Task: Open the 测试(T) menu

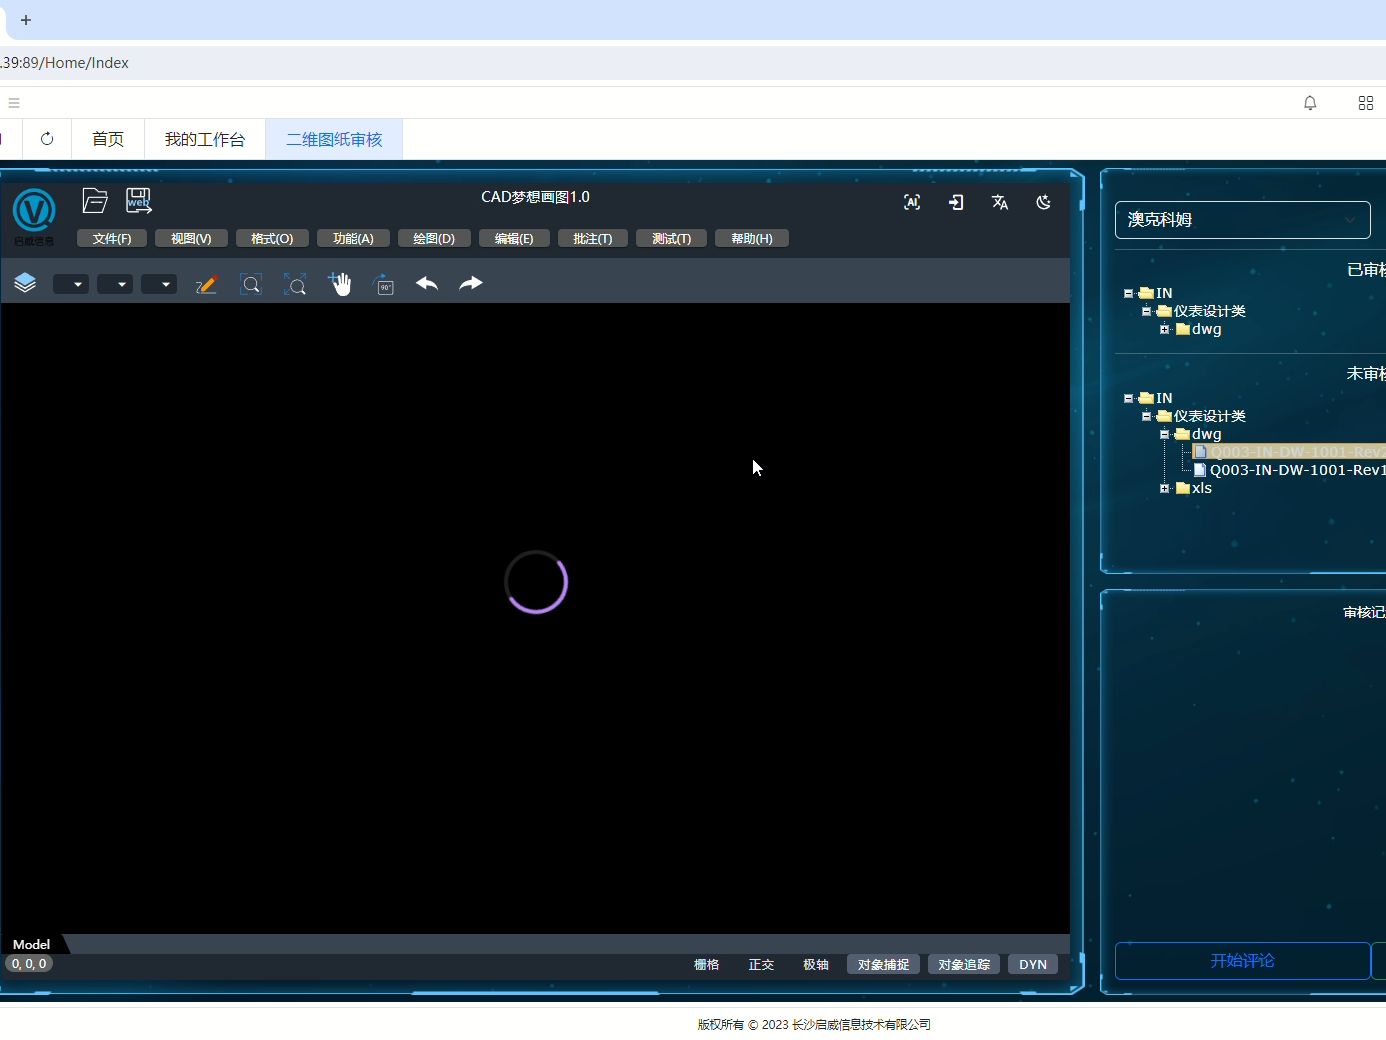Action: [671, 238]
